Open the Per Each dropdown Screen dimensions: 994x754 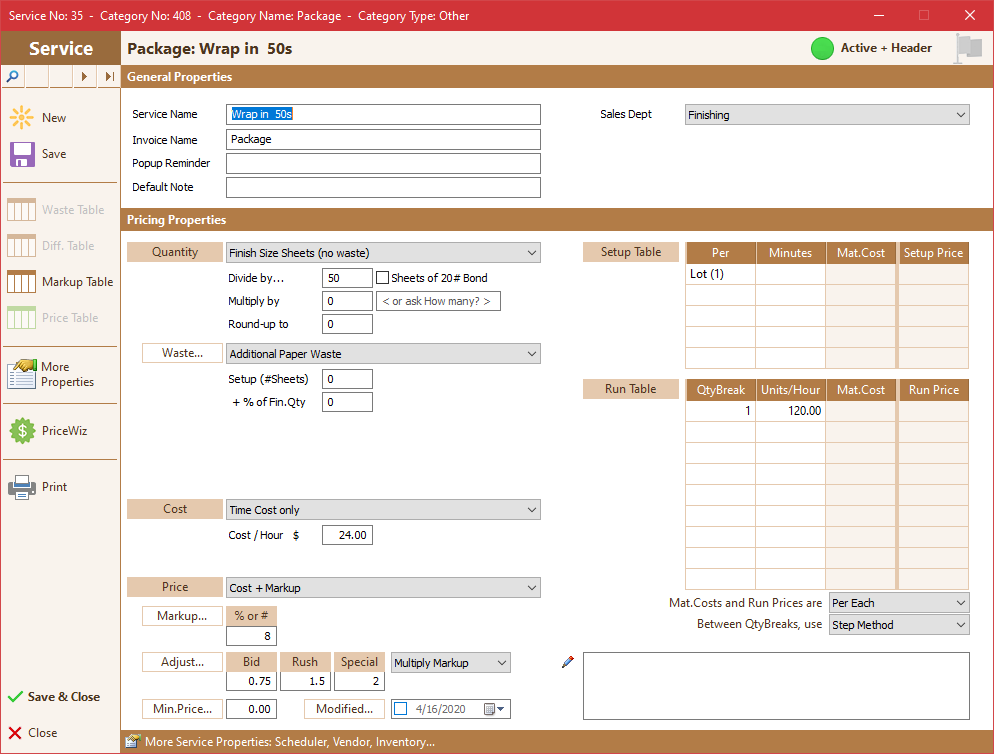coord(899,603)
